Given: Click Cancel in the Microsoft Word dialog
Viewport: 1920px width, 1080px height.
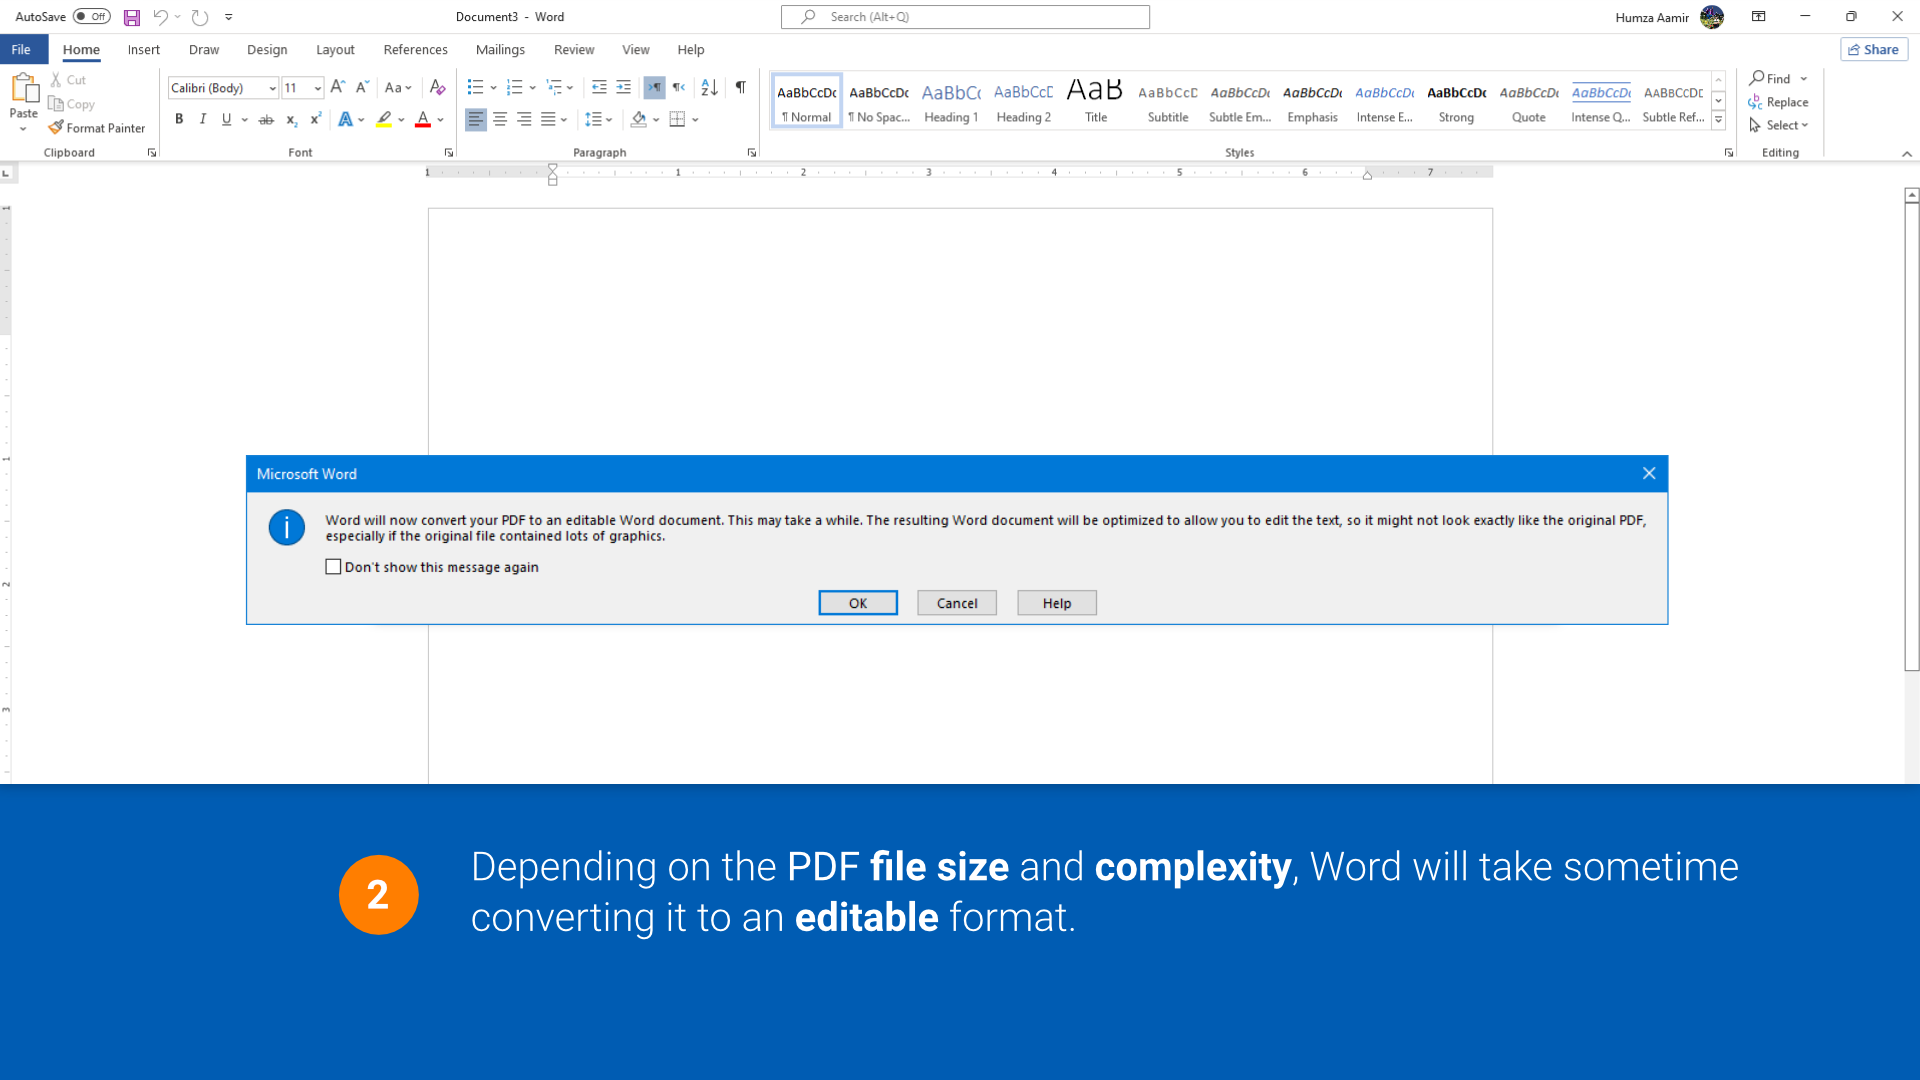Looking at the screenshot, I should click(x=956, y=603).
